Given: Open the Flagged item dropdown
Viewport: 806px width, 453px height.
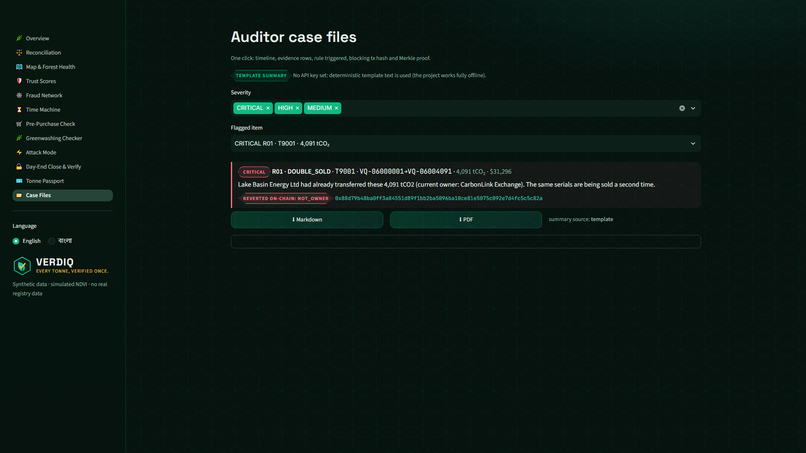Looking at the screenshot, I should coord(465,143).
